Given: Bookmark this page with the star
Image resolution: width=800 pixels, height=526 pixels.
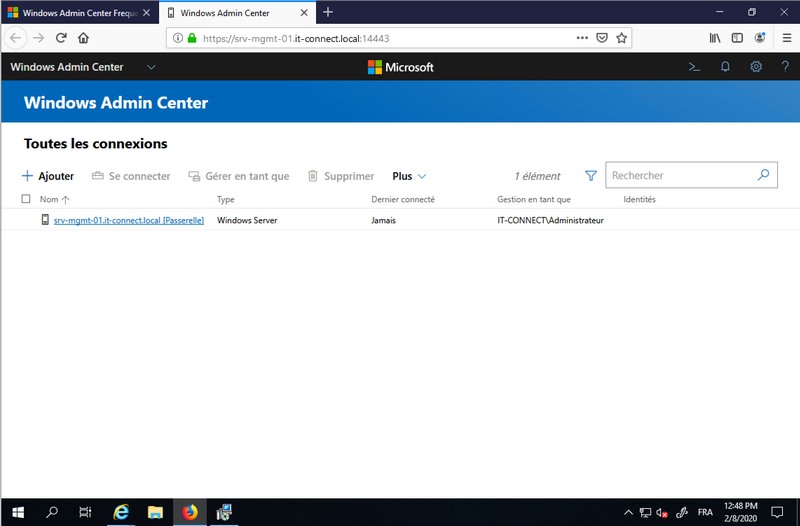Looking at the screenshot, I should coord(621,38).
